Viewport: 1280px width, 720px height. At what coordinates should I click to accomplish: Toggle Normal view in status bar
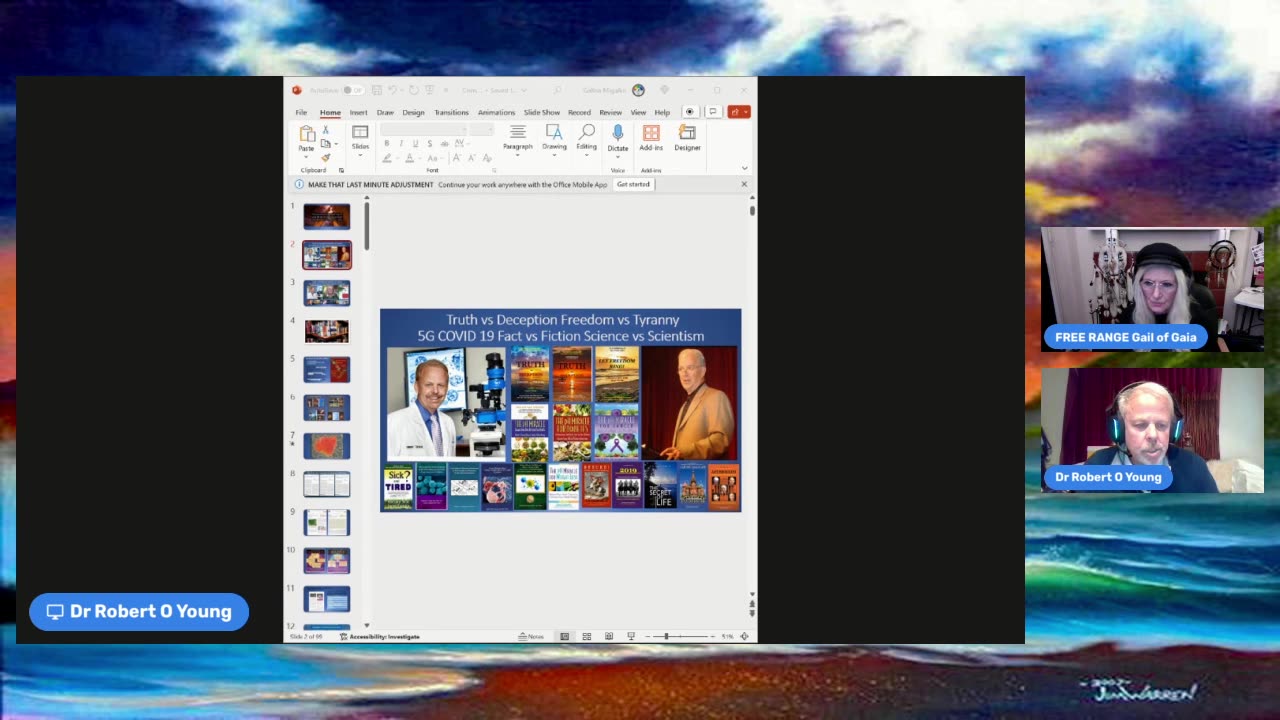(x=565, y=636)
